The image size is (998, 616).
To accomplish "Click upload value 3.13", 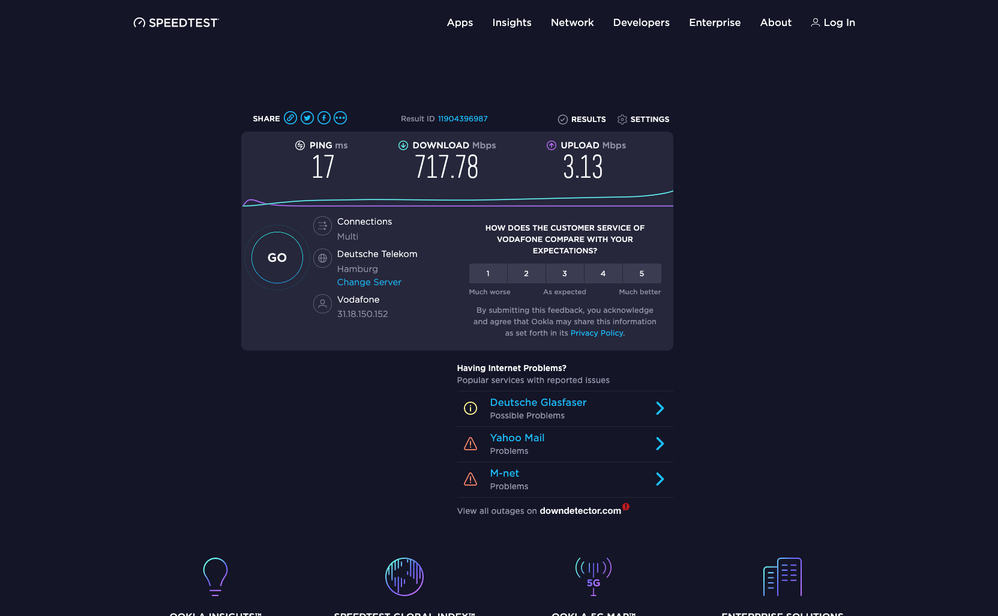I will click(582, 167).
